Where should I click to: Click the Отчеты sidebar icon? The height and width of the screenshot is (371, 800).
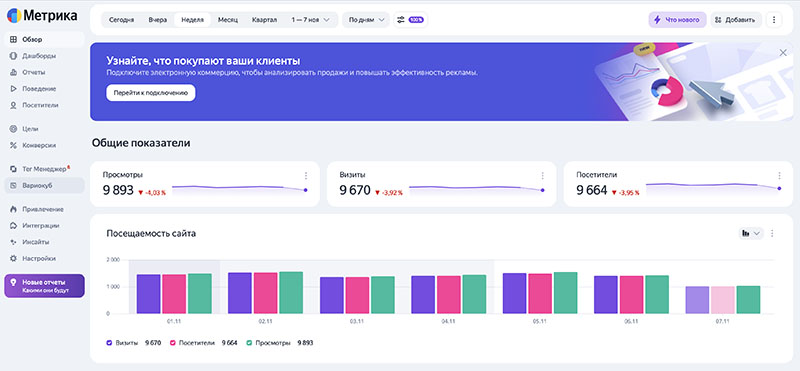[13, 72]
